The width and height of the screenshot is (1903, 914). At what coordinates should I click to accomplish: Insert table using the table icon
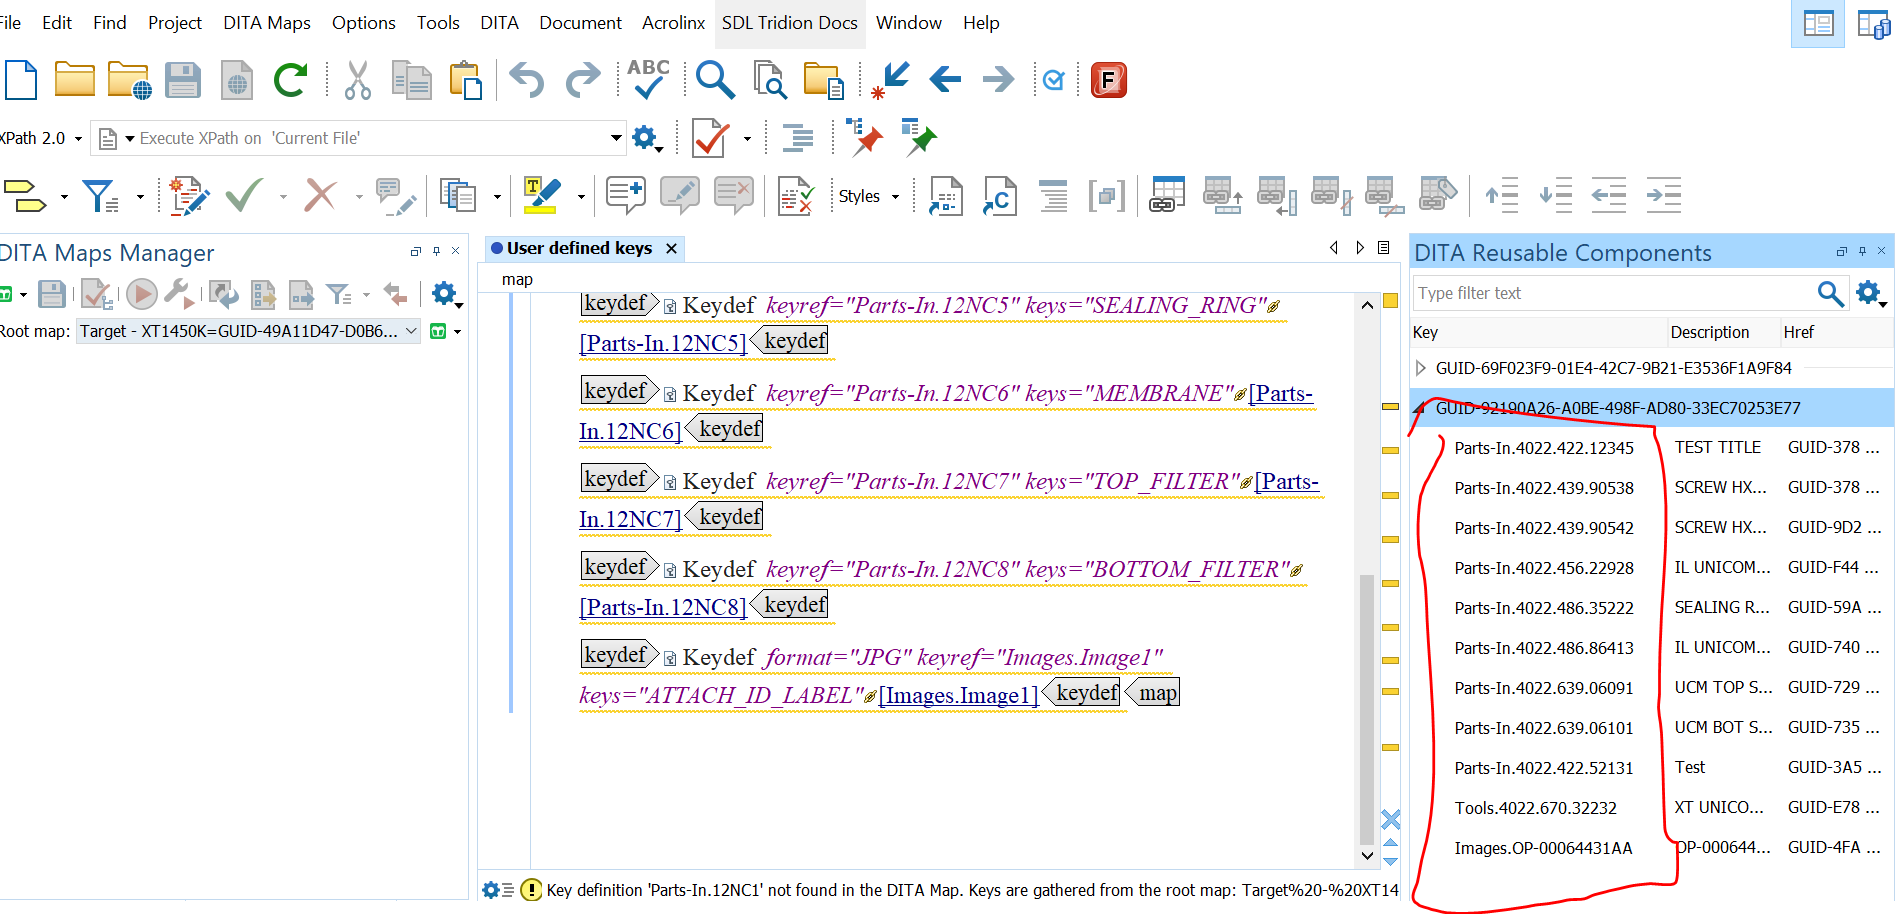1167,195
